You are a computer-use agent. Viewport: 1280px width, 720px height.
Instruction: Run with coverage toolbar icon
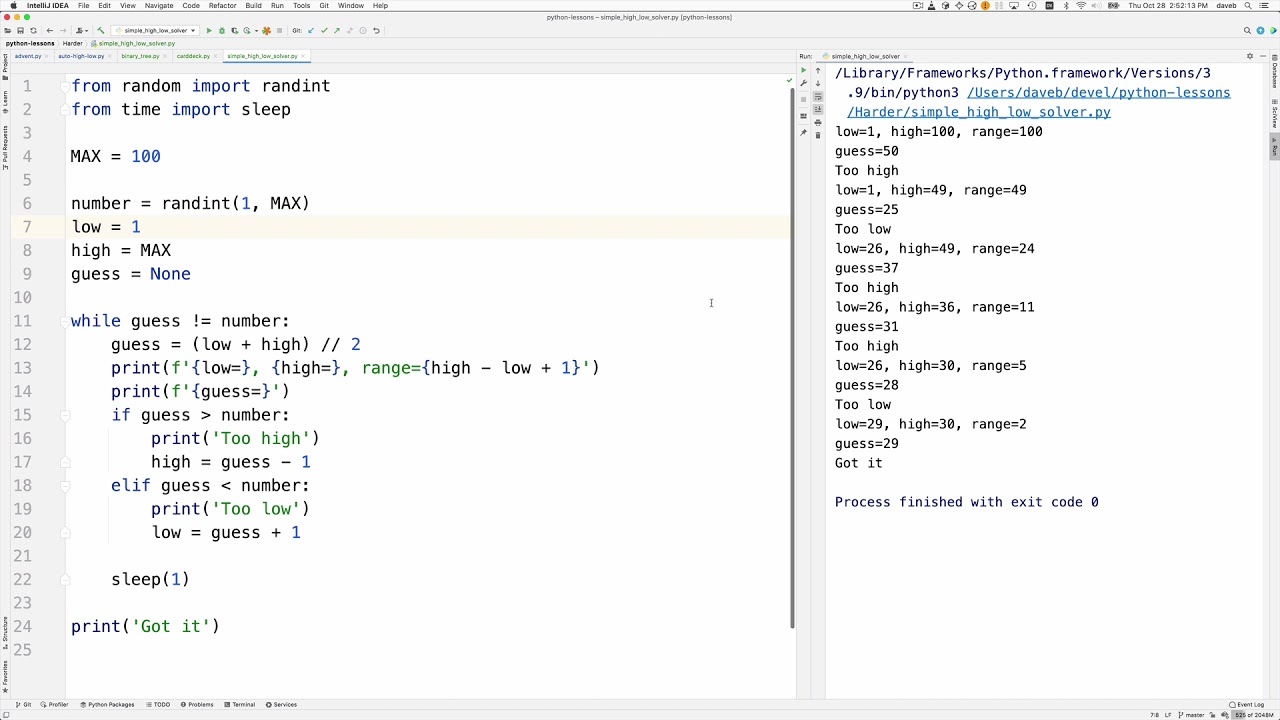[234, 31]
